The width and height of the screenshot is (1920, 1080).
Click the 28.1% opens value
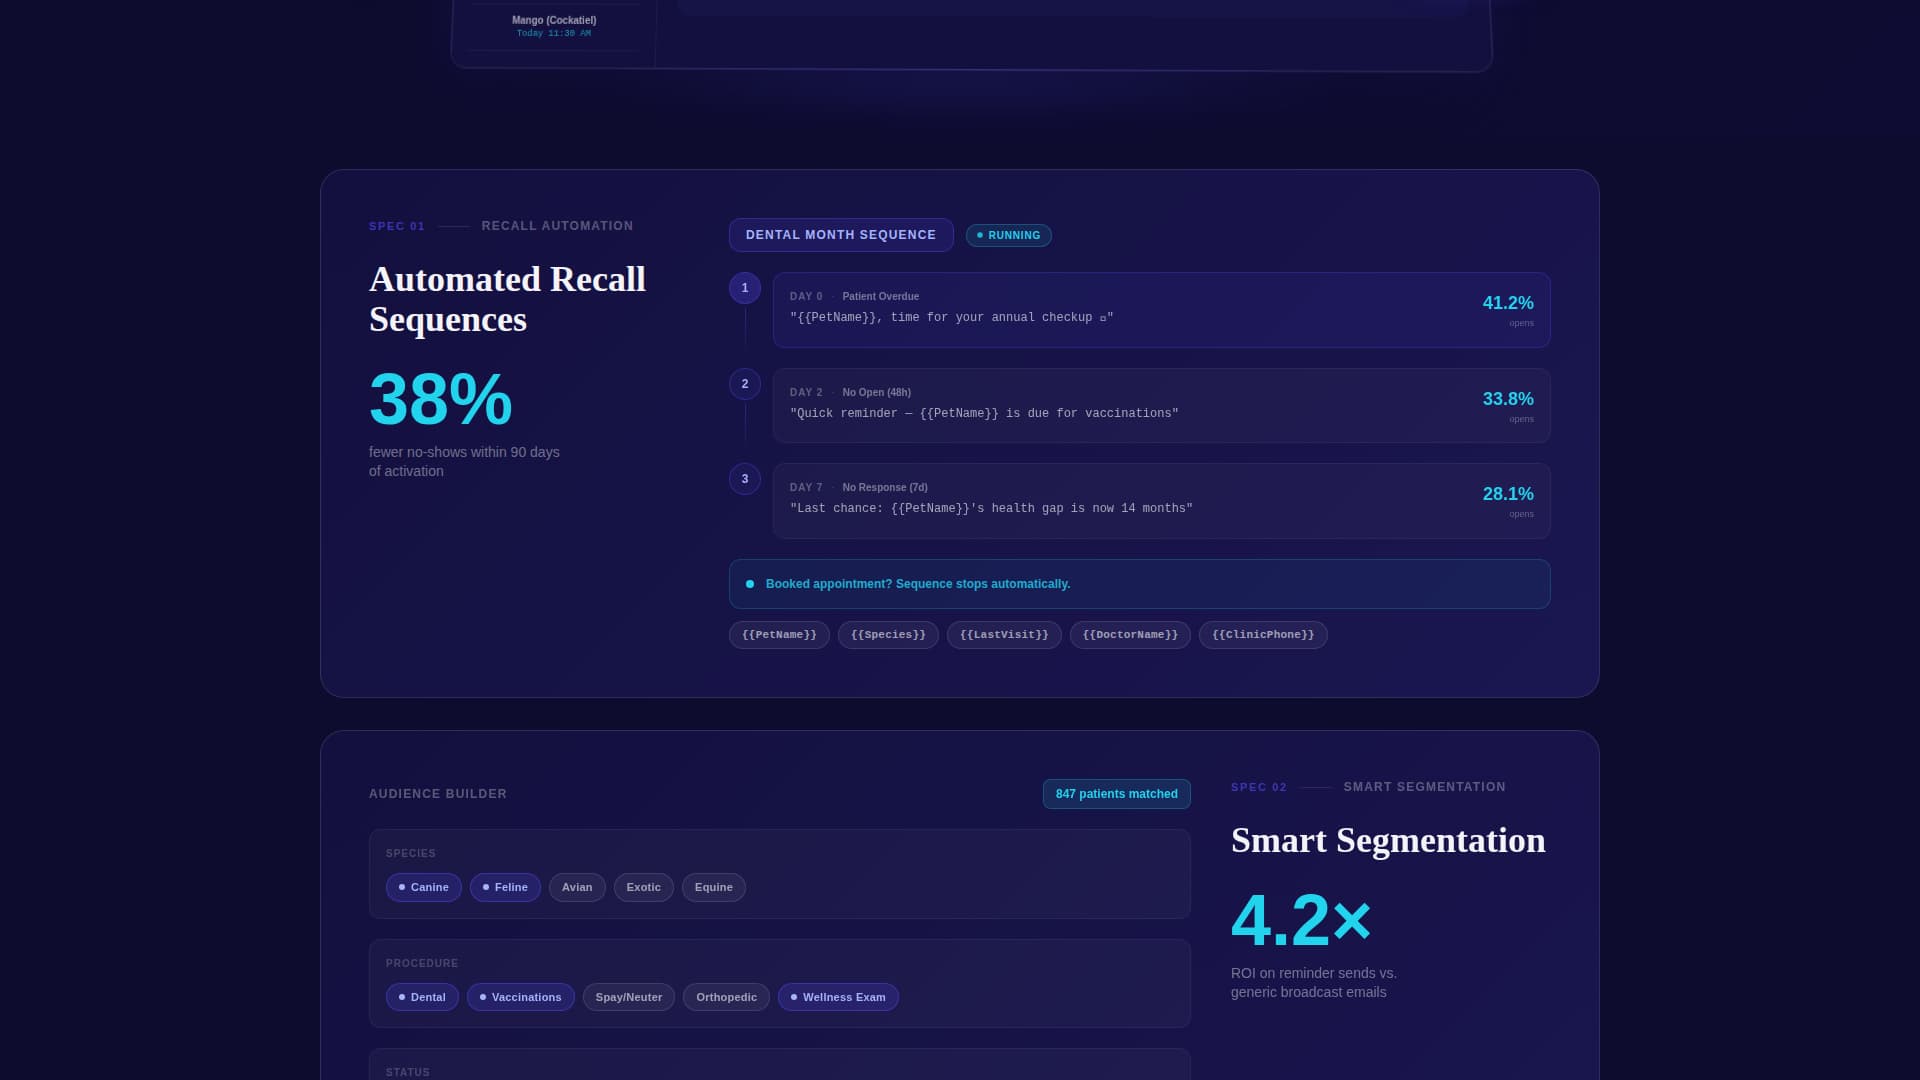[x=1507, y=494]
